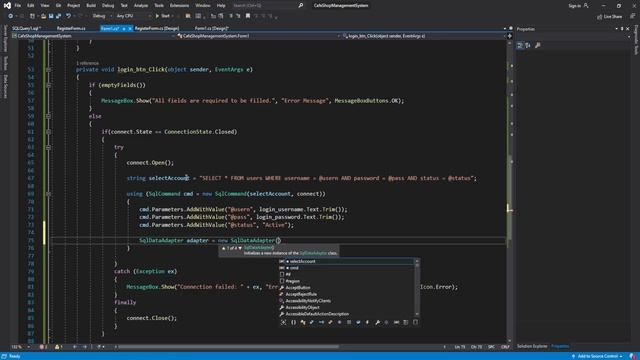Screen dimensions: 640x360
Task: Toggle the first locals IntelliSense filter icon
Action: coord(284,322)
